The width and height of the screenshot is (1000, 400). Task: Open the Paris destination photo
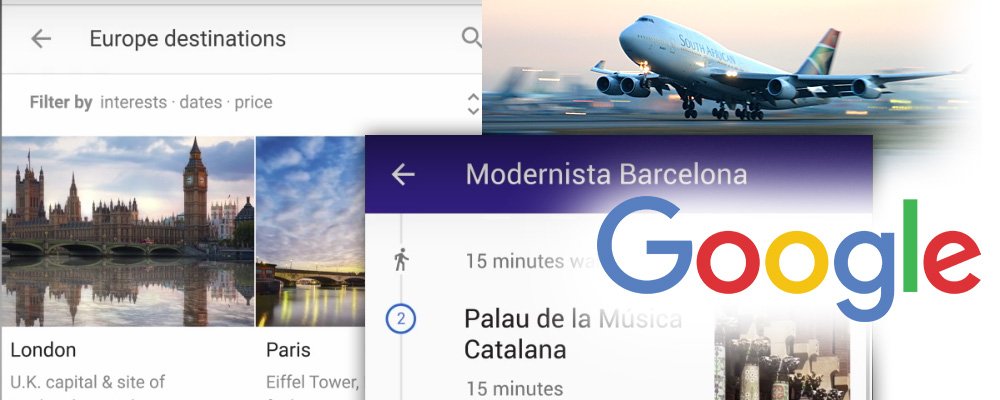(x=311, y=232)
